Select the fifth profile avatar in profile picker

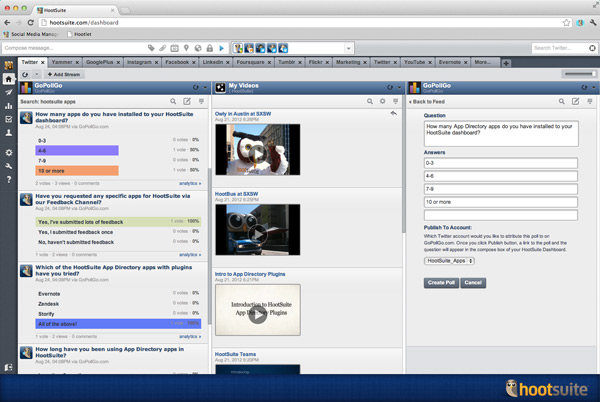(x=283, y=48)
